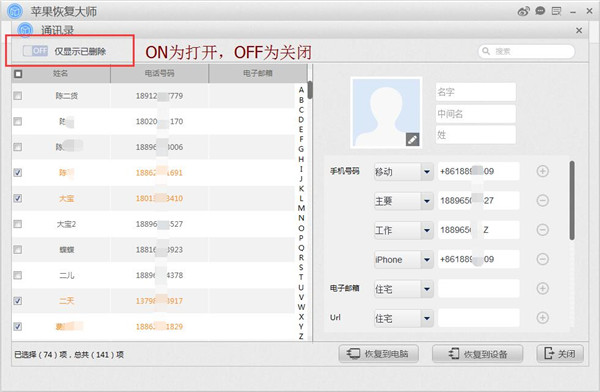Screen dimensions: 600x392
Task: Jump to letter S in alphabet index
Action: [301, 267]
